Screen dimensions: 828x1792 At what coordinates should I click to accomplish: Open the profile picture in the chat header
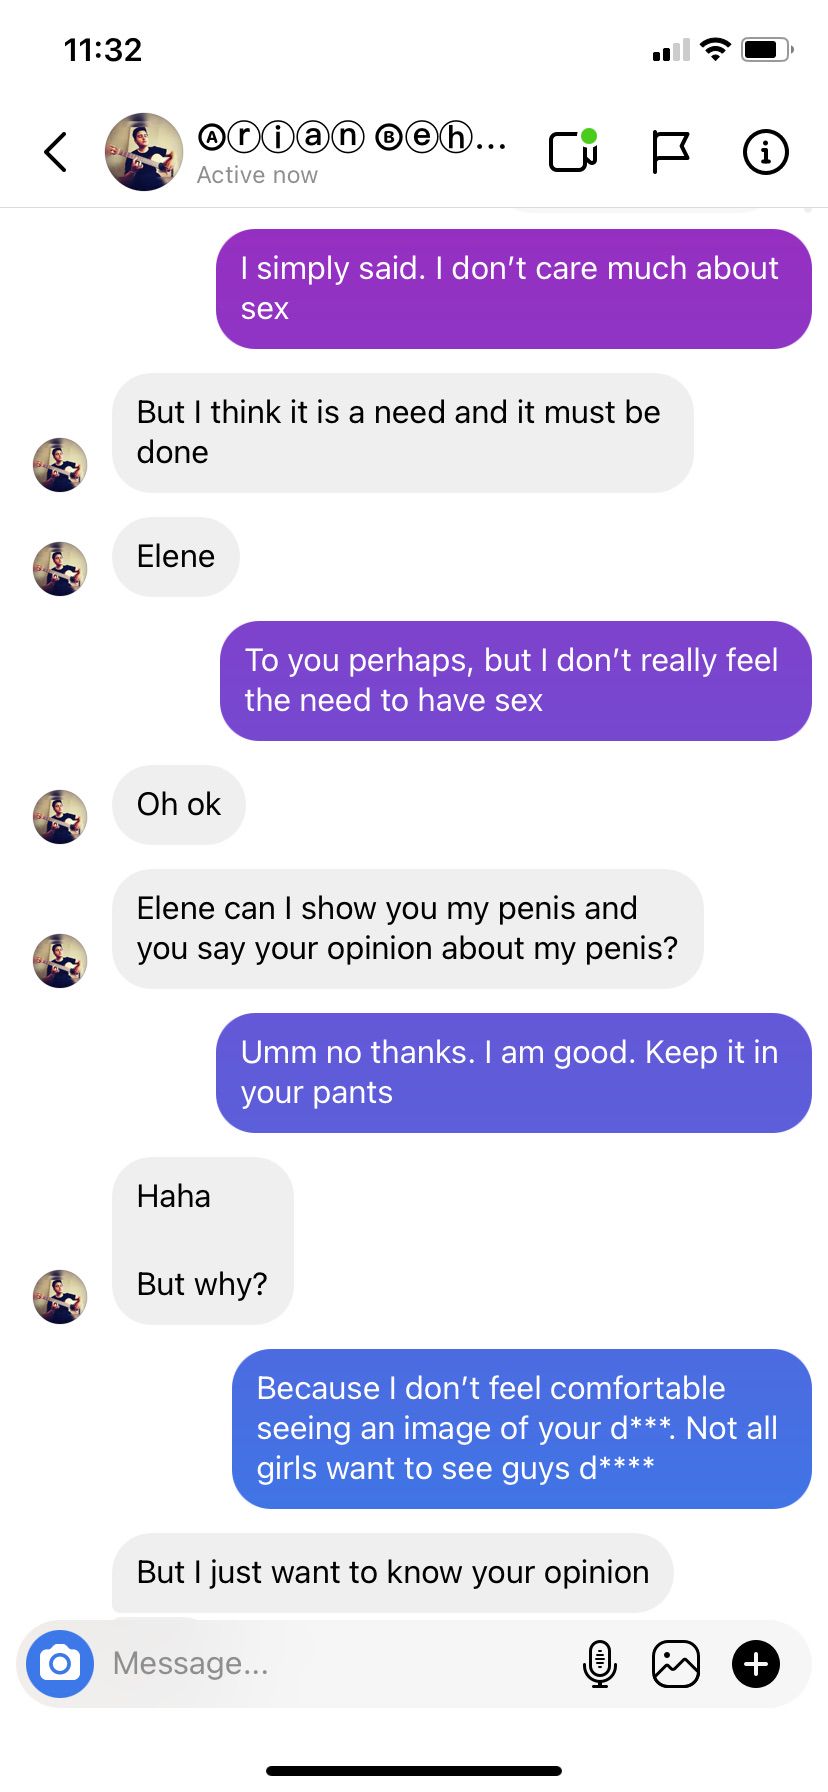click(144, 152)
